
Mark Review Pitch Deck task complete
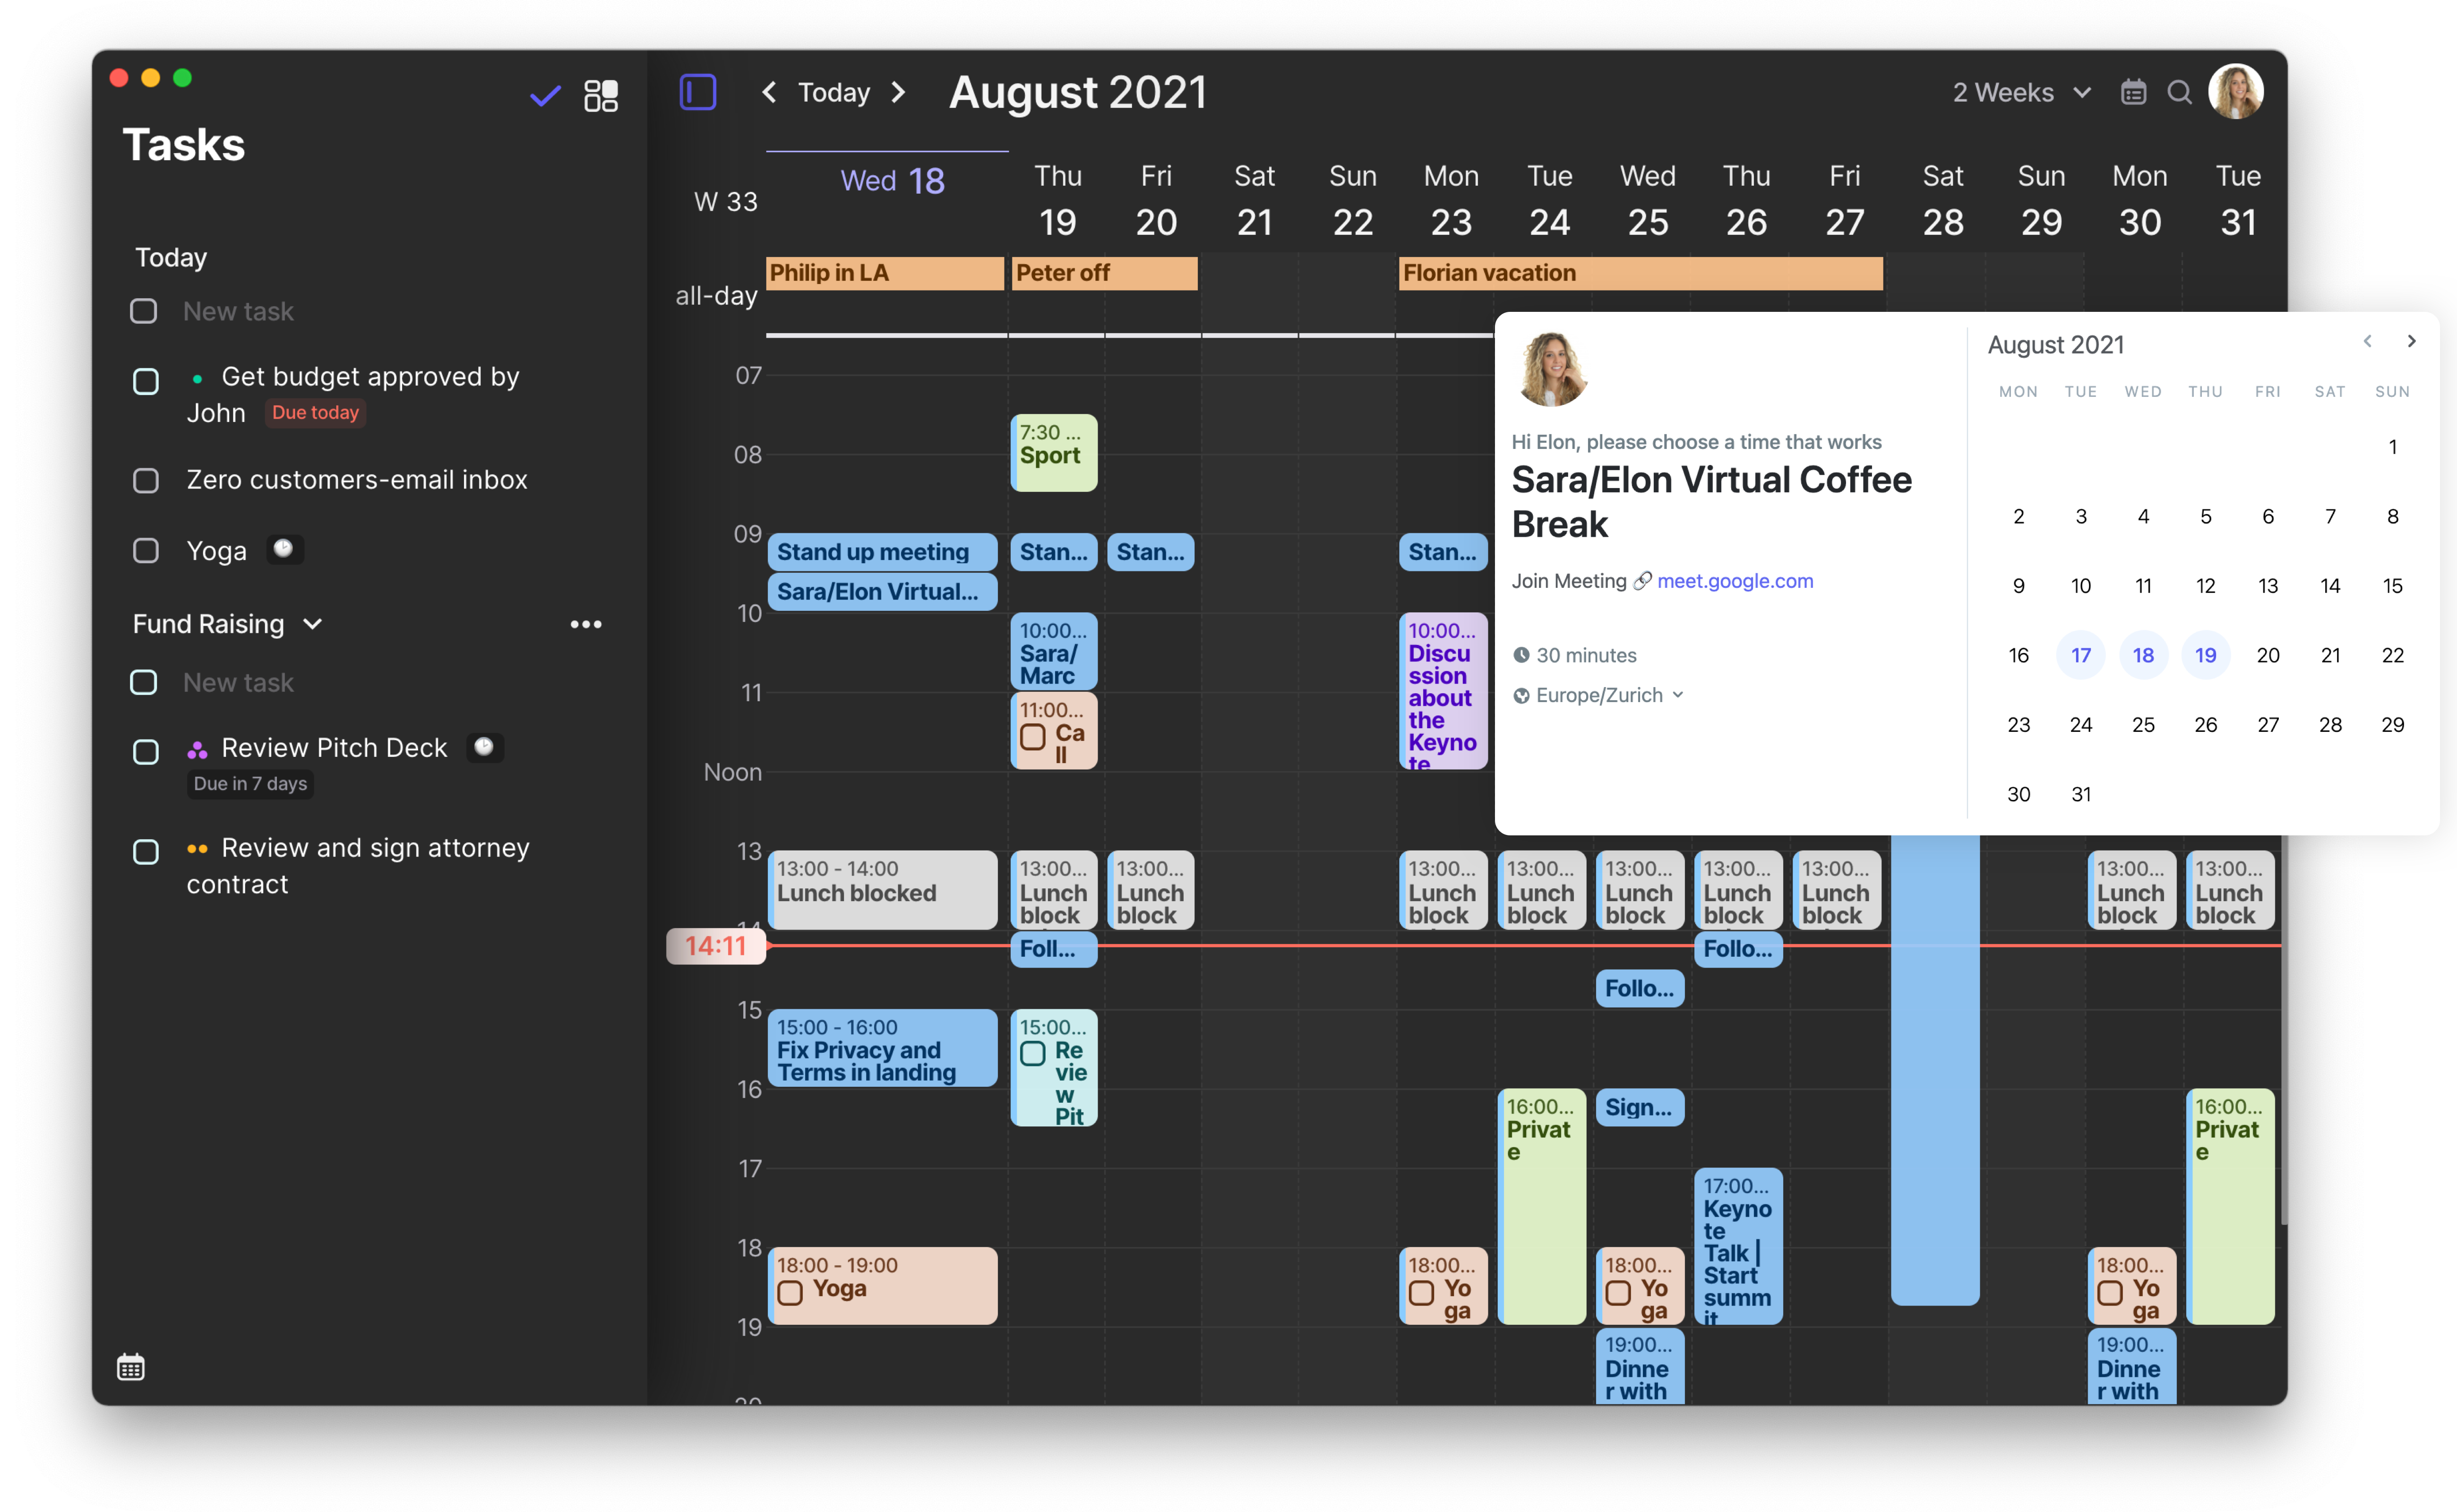click(146, 752)
